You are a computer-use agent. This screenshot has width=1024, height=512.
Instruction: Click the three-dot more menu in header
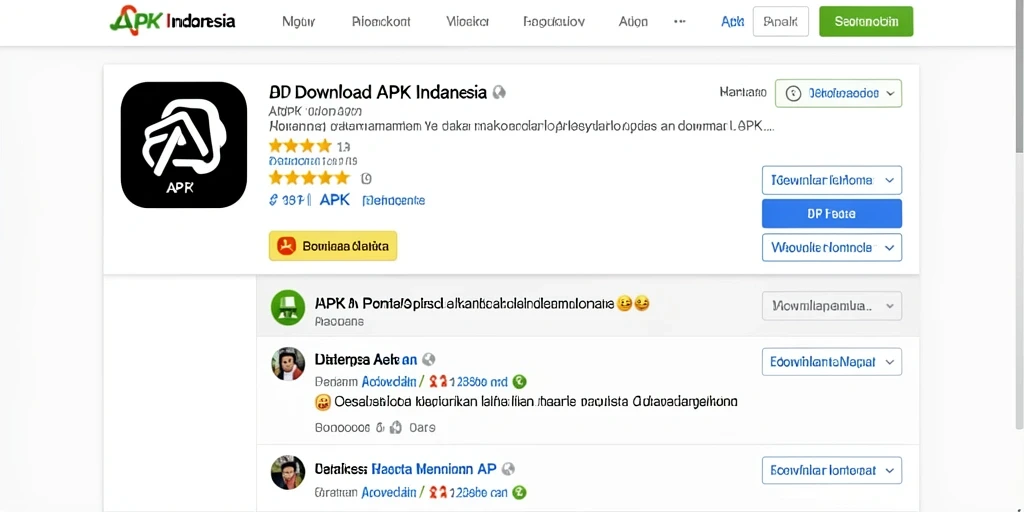(680, 22)
